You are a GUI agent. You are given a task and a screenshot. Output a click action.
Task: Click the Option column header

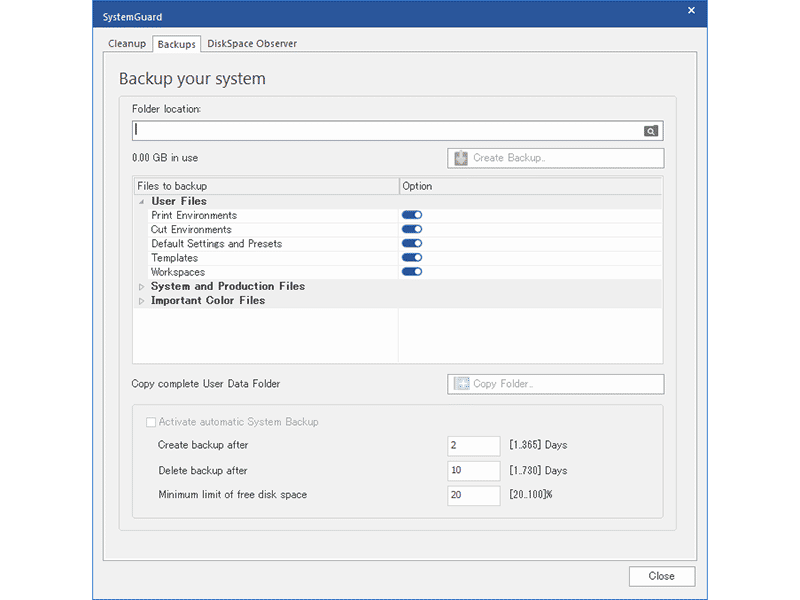pyautogui.click(x=531, y=186)
